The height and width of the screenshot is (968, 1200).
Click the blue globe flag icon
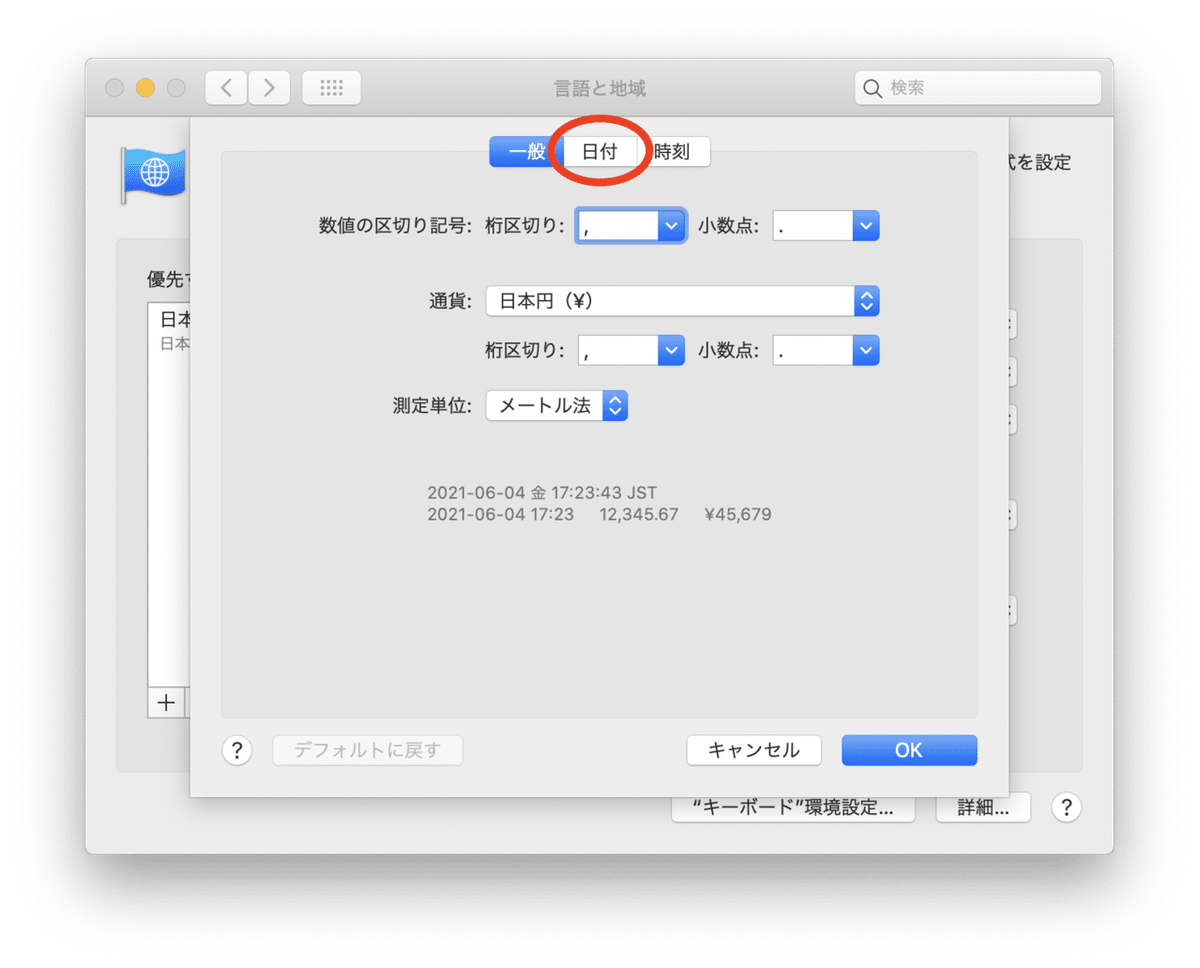coord(155,171)
